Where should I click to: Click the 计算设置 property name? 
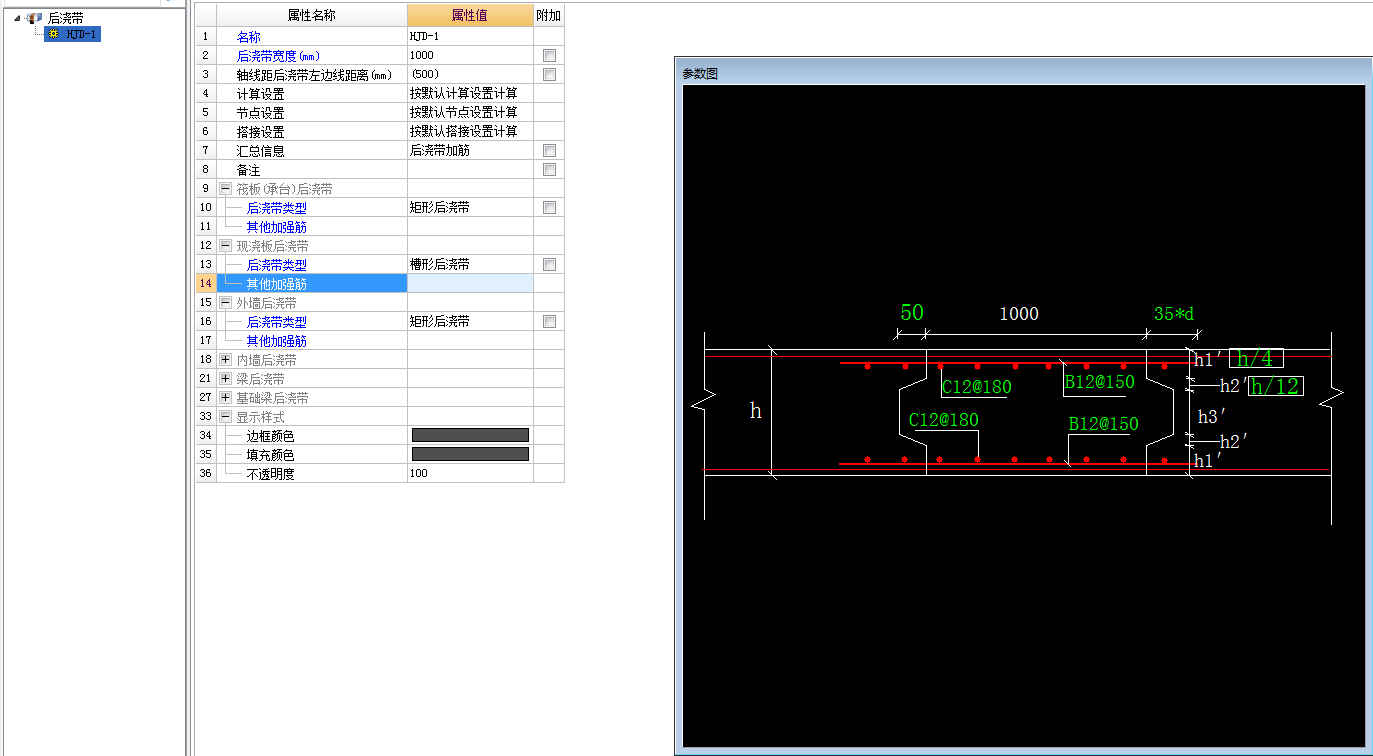pos(260,94)
